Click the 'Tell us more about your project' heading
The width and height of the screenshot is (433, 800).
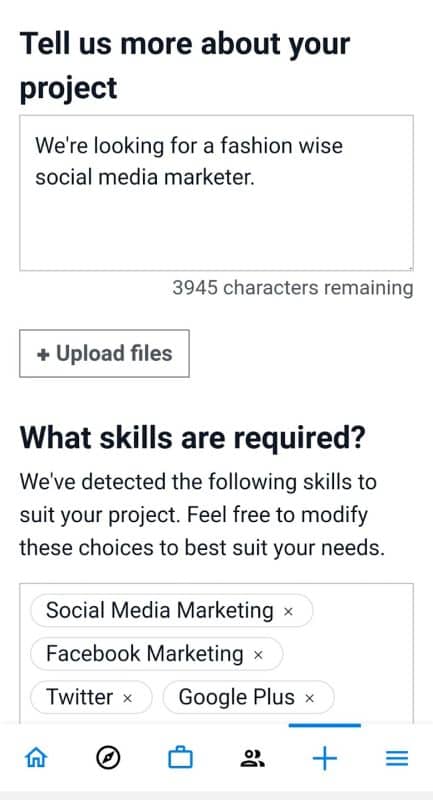pos(185,66)
